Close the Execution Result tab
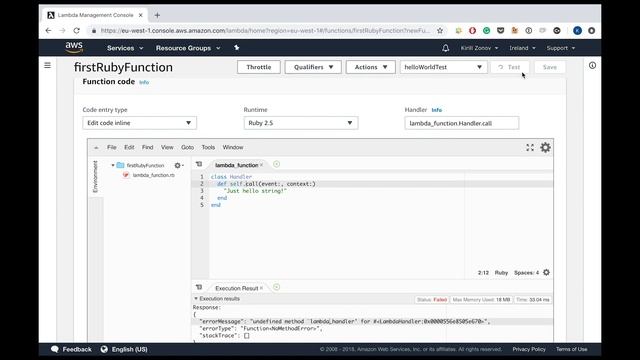Screen dimensions: 640x360 [x=262, y=288]
